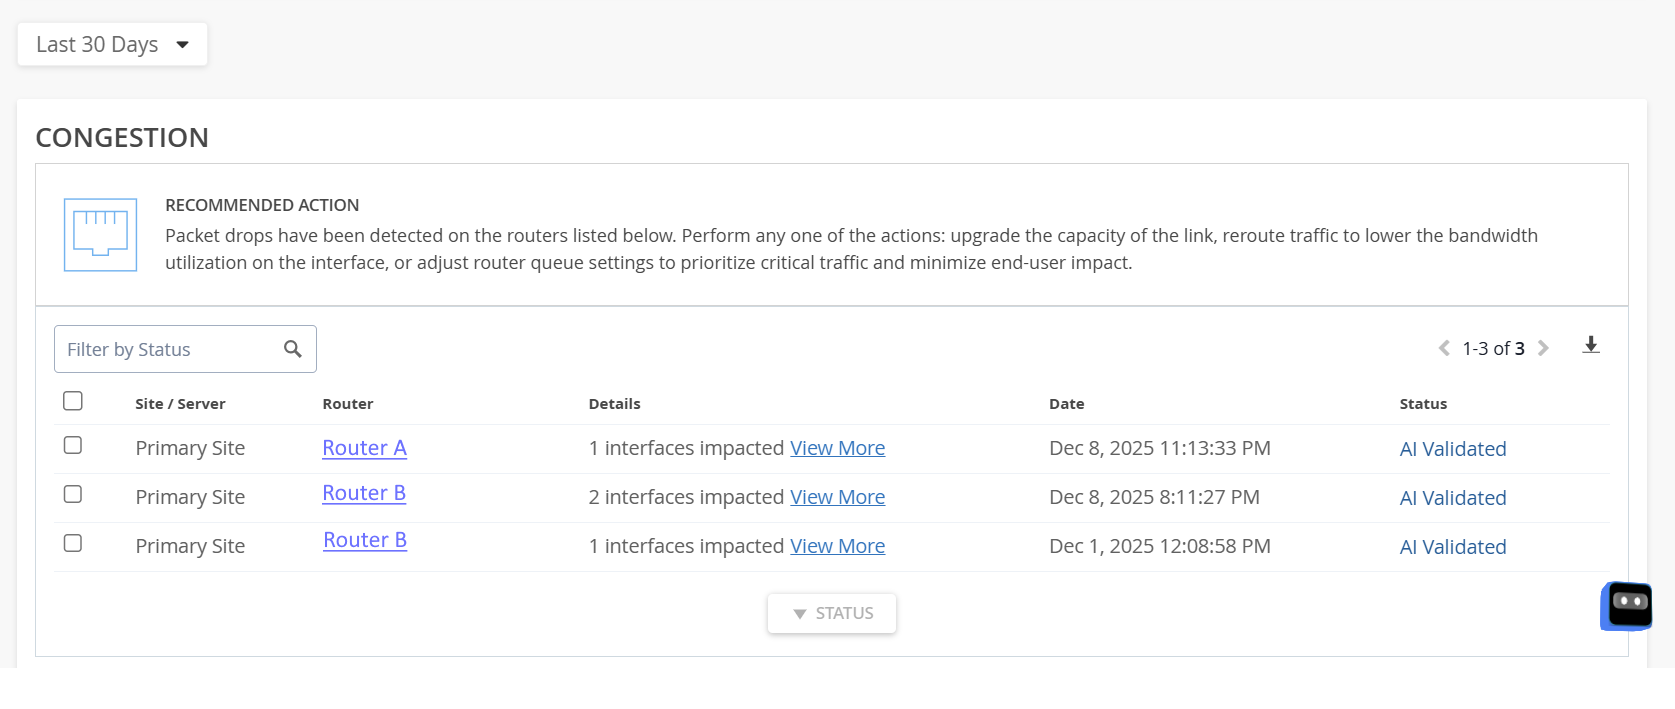Go to next page arrow
1675x709 pixels.
(x=1543, y=348)
